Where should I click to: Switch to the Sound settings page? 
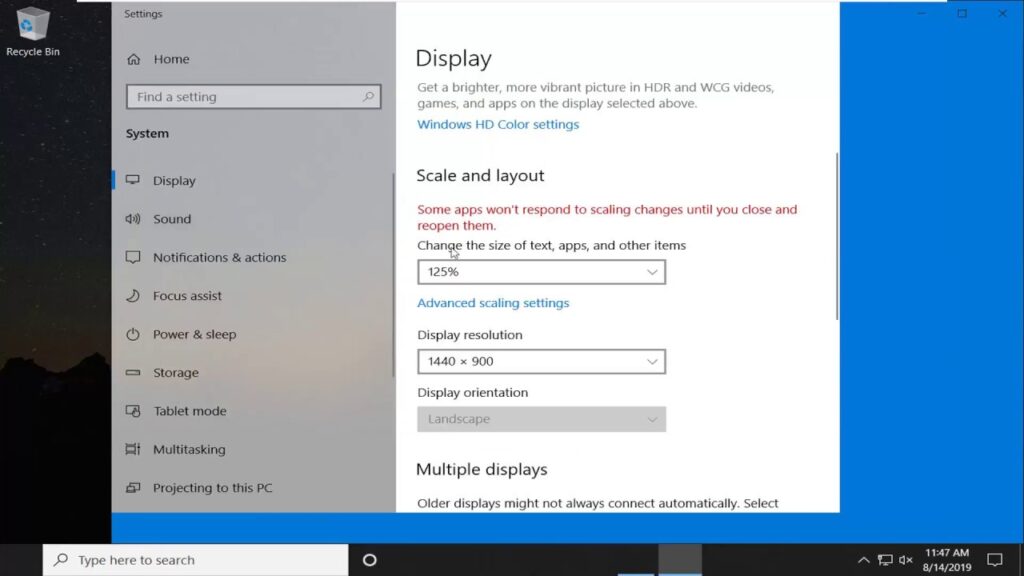coord(171,219)
